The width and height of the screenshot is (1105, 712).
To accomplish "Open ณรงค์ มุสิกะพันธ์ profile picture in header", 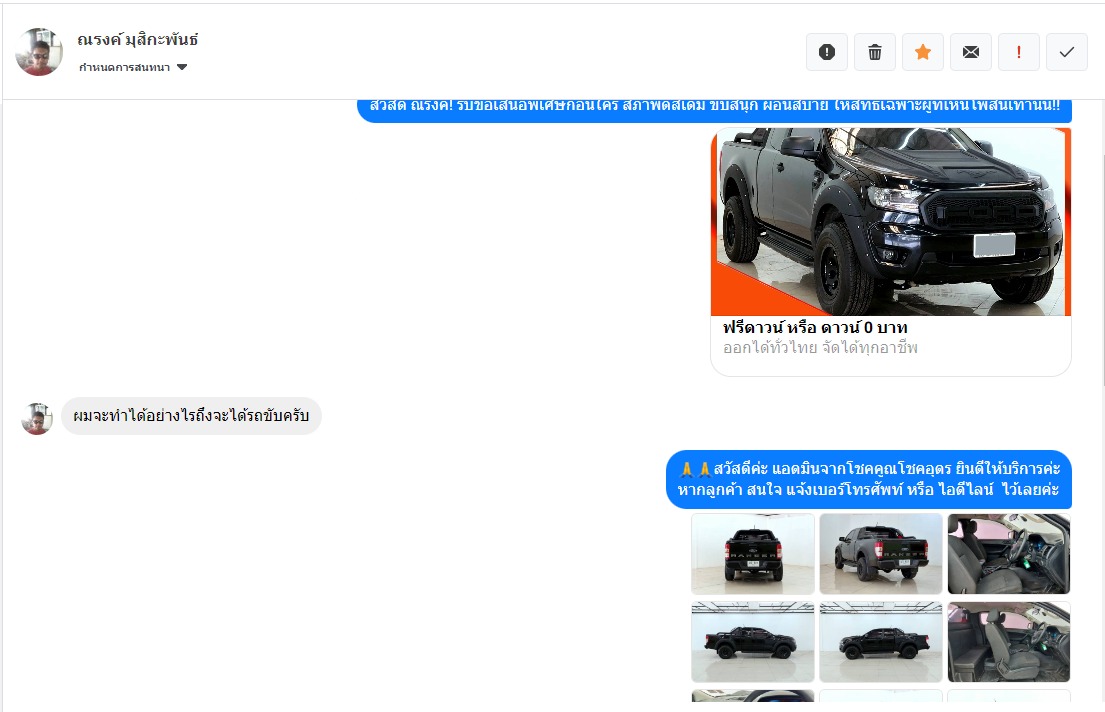I will pyautogui.click(x=39, y=52).
